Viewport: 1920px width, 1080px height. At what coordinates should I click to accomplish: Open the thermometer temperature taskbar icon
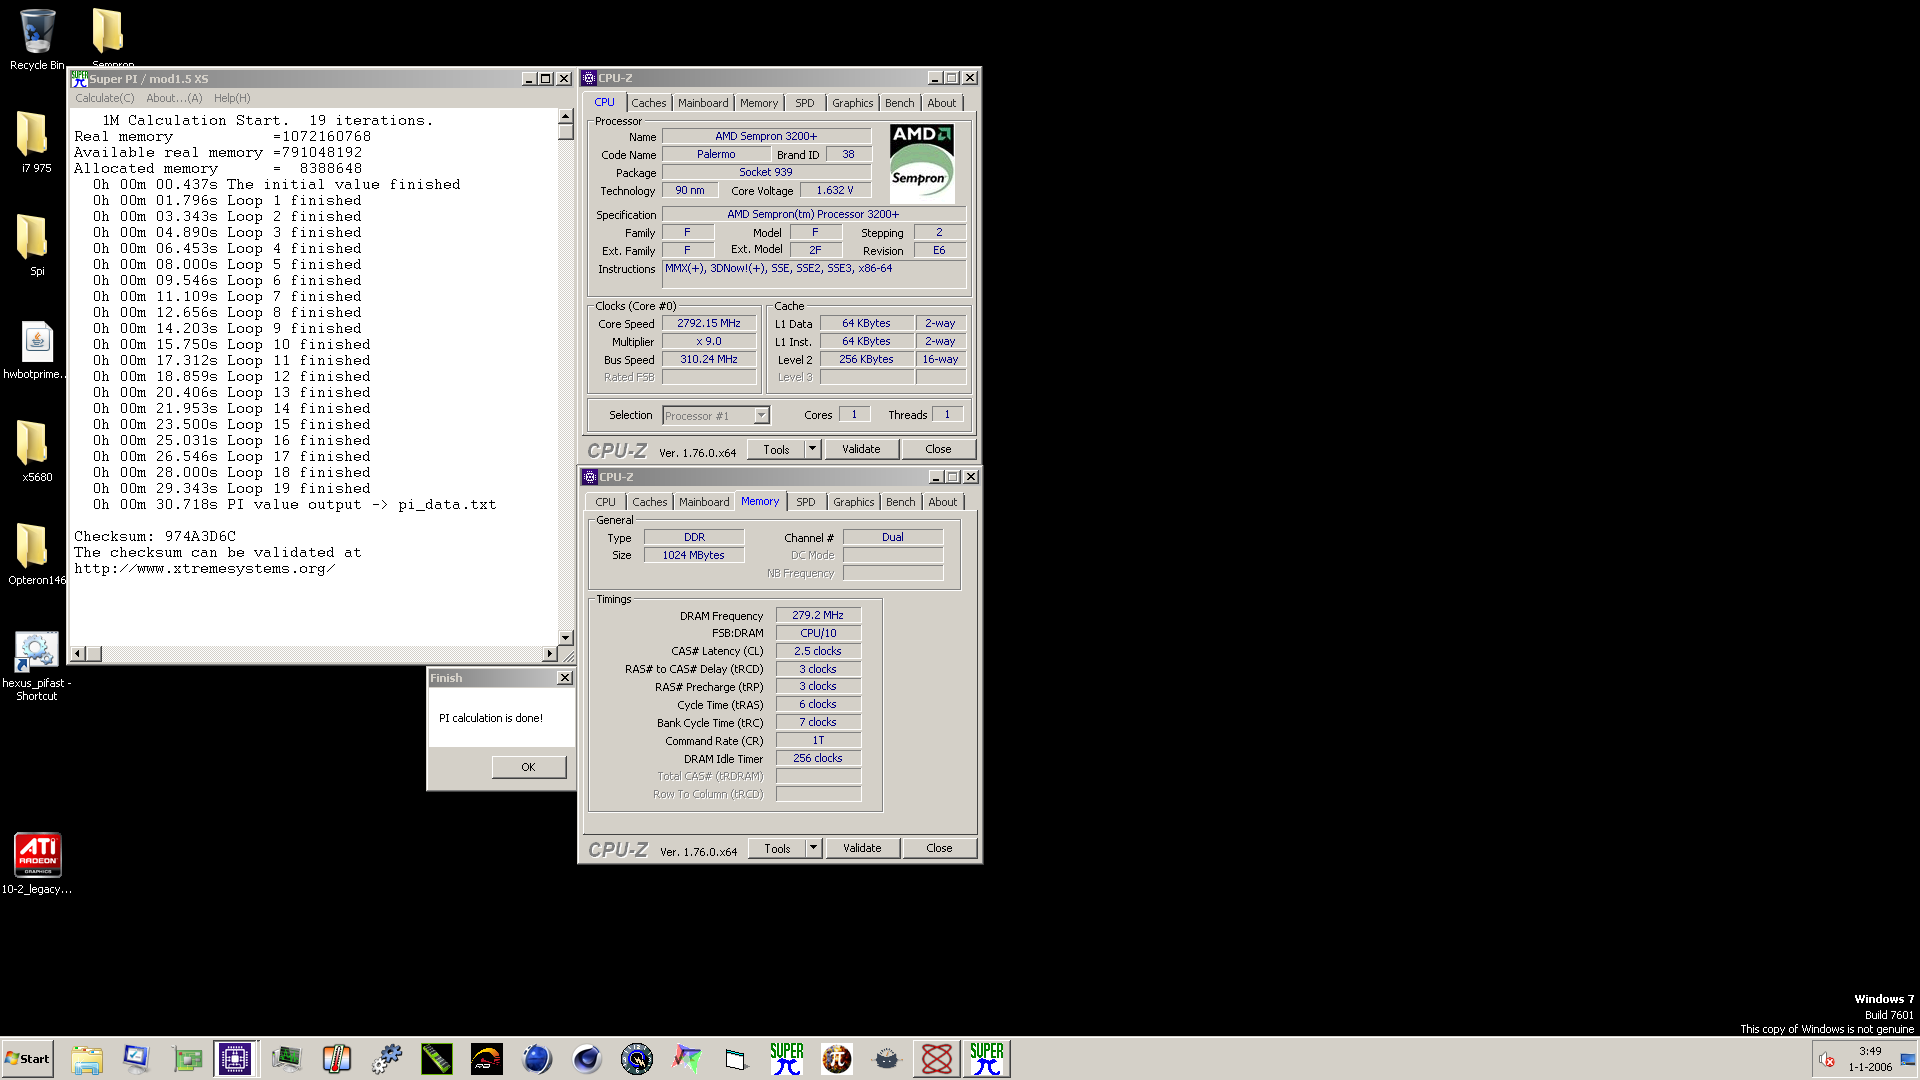337,1059
